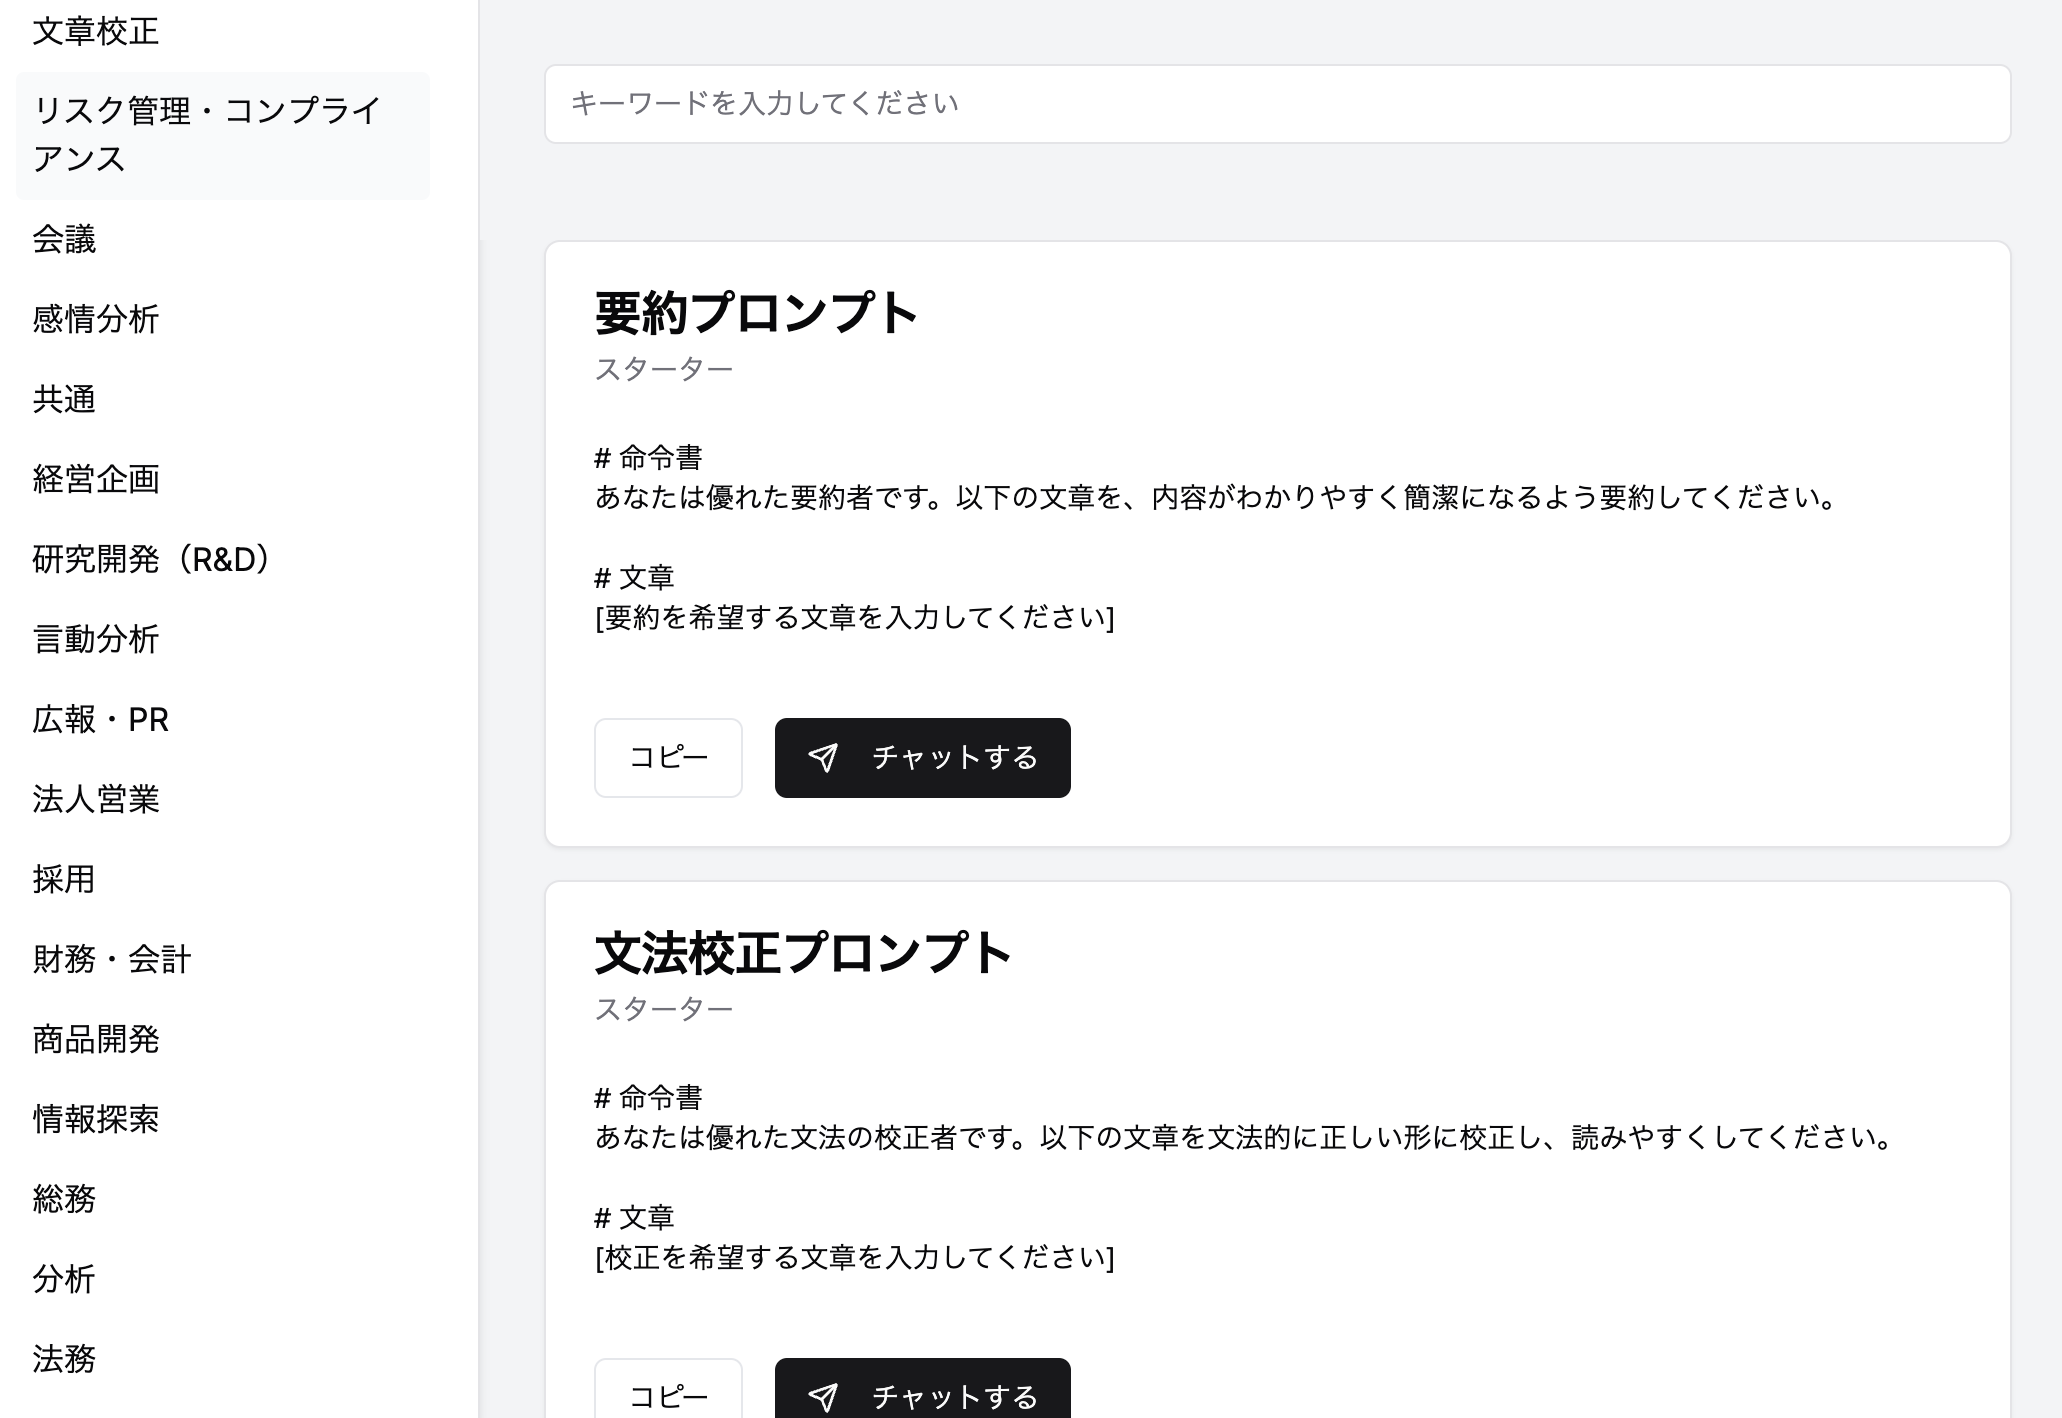Copy the 要約プロンプト prompt
The height and width of the screenshot is (1418, 2062).
click(668, 758)
